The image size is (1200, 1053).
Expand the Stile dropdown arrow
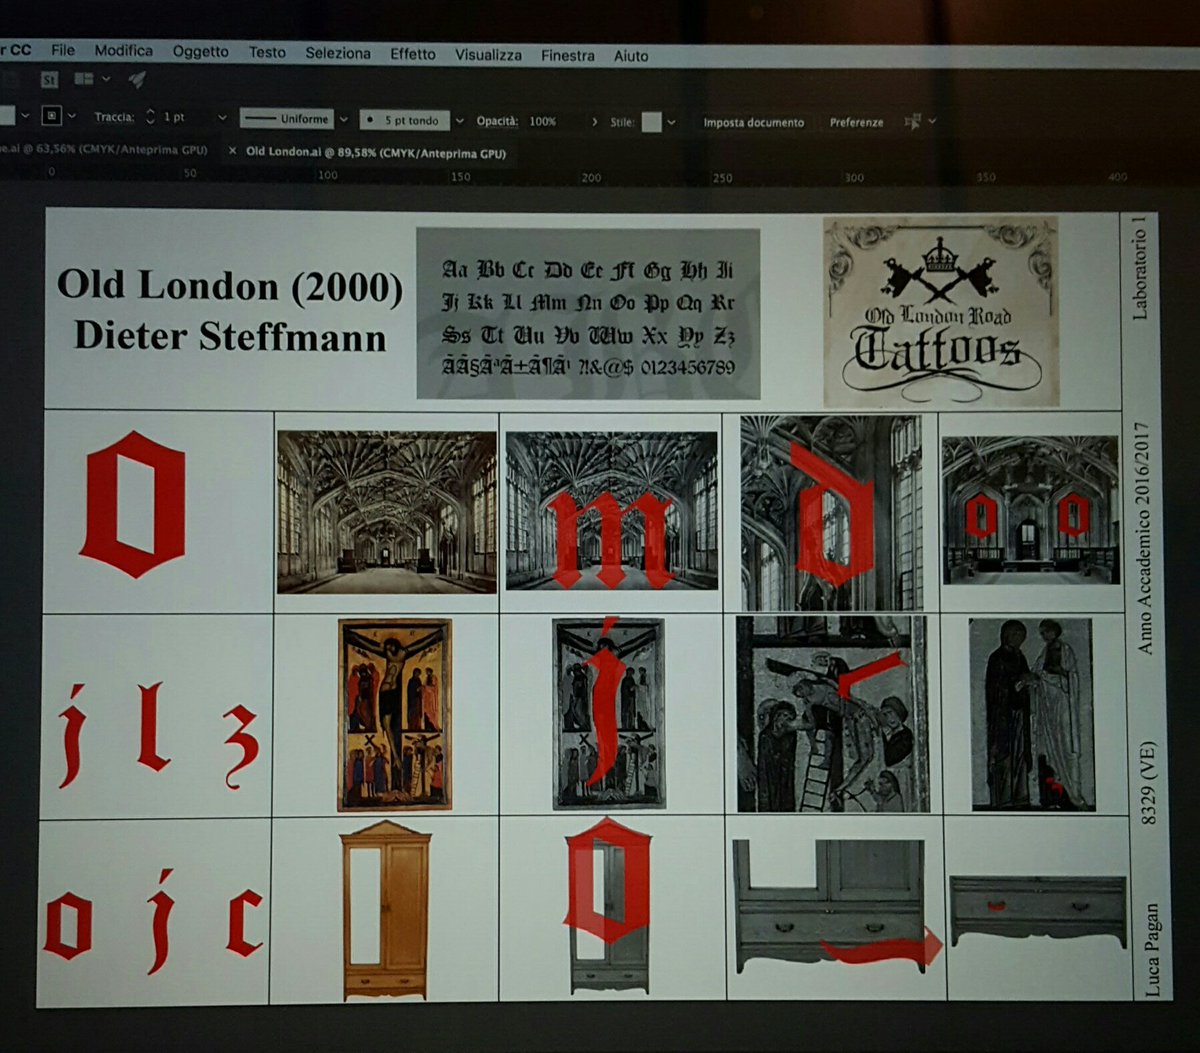coord(672,123)
